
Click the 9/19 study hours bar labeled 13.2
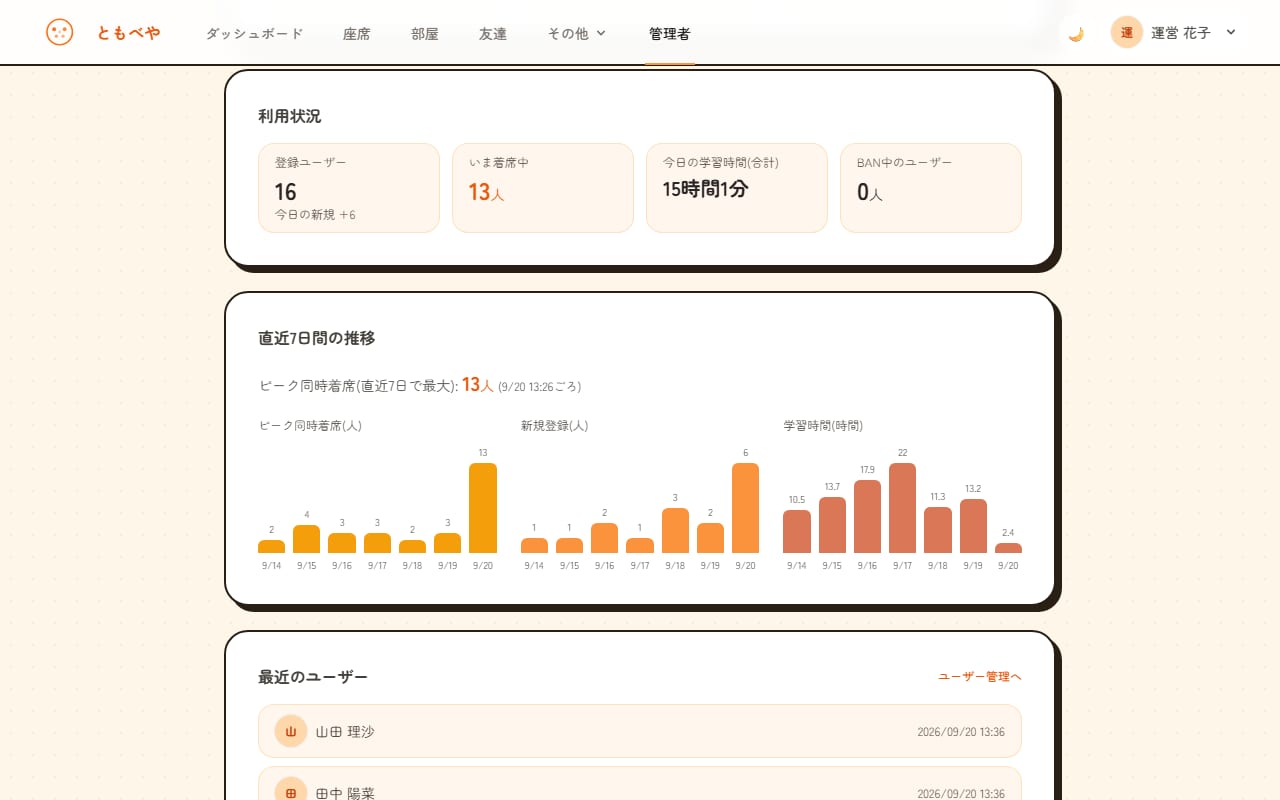pos(973,526)
